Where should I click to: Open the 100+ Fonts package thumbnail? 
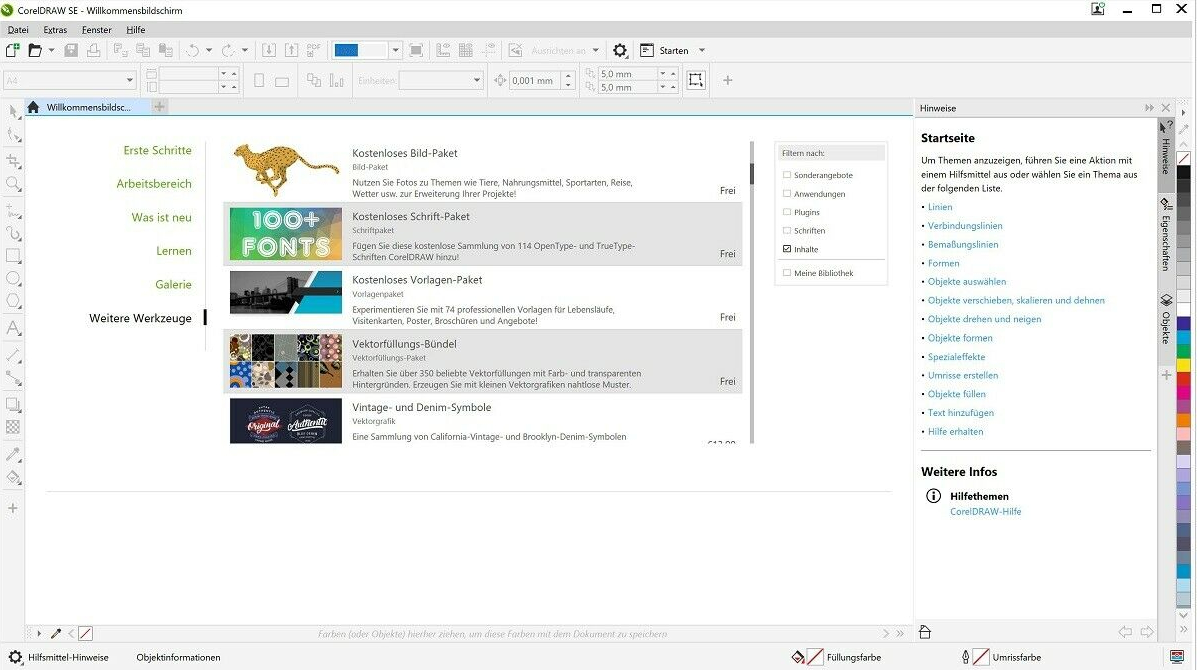(x=286, y=234)
